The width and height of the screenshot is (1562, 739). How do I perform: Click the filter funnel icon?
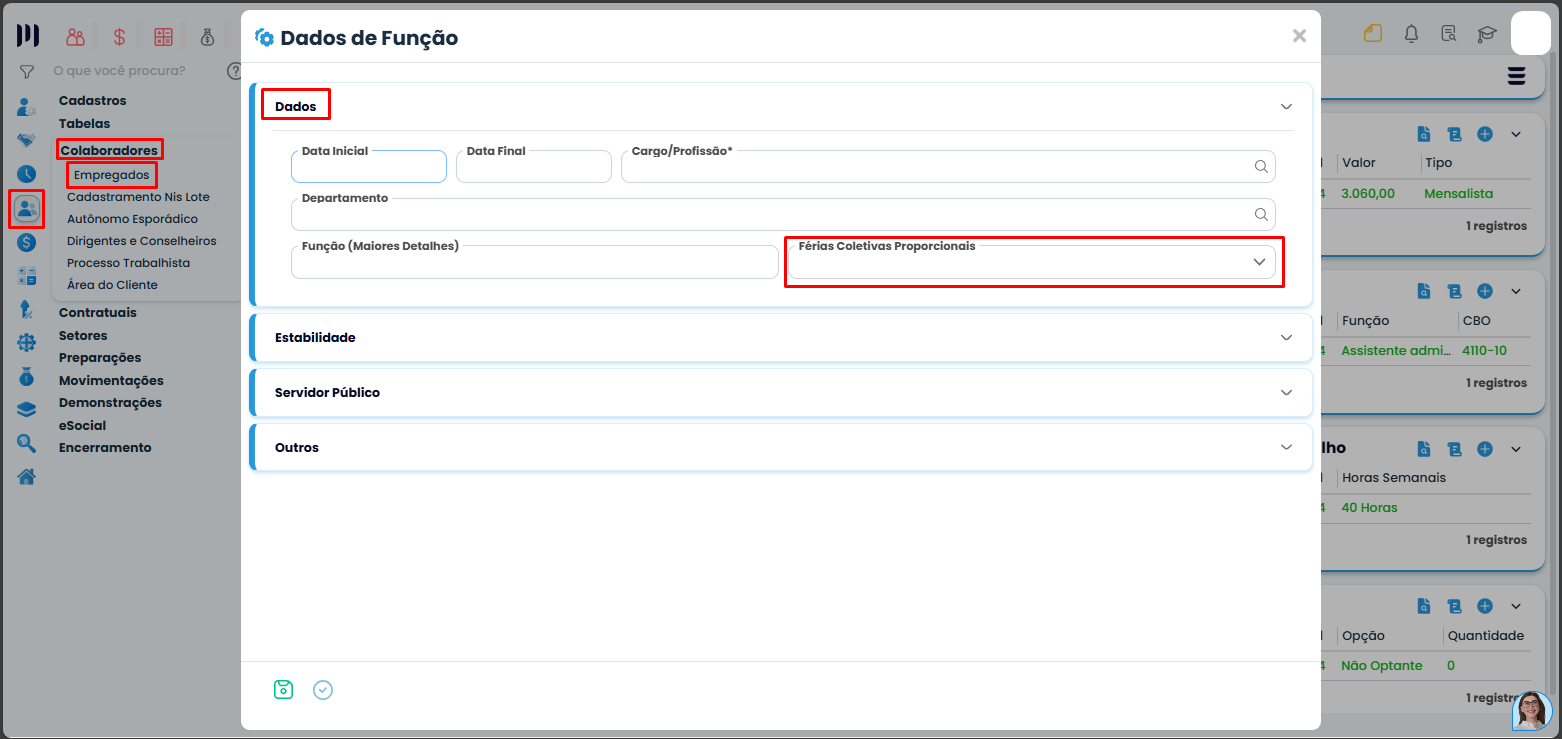coord(27,72)
